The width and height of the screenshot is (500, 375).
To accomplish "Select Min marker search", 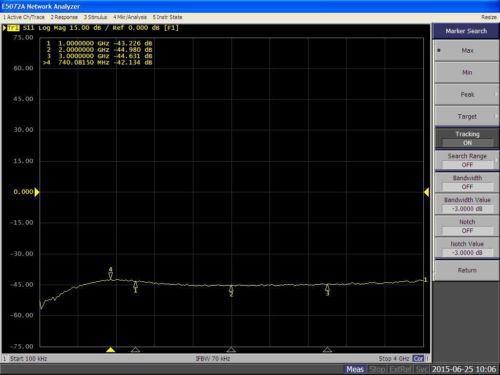I will [x=467, y=72].
